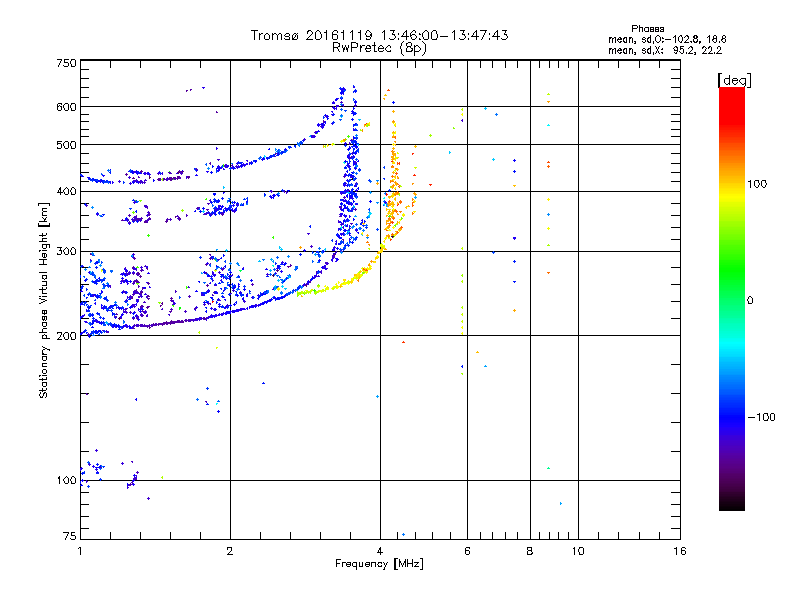Click the y-axis tick label '200'

click(66, 336)
